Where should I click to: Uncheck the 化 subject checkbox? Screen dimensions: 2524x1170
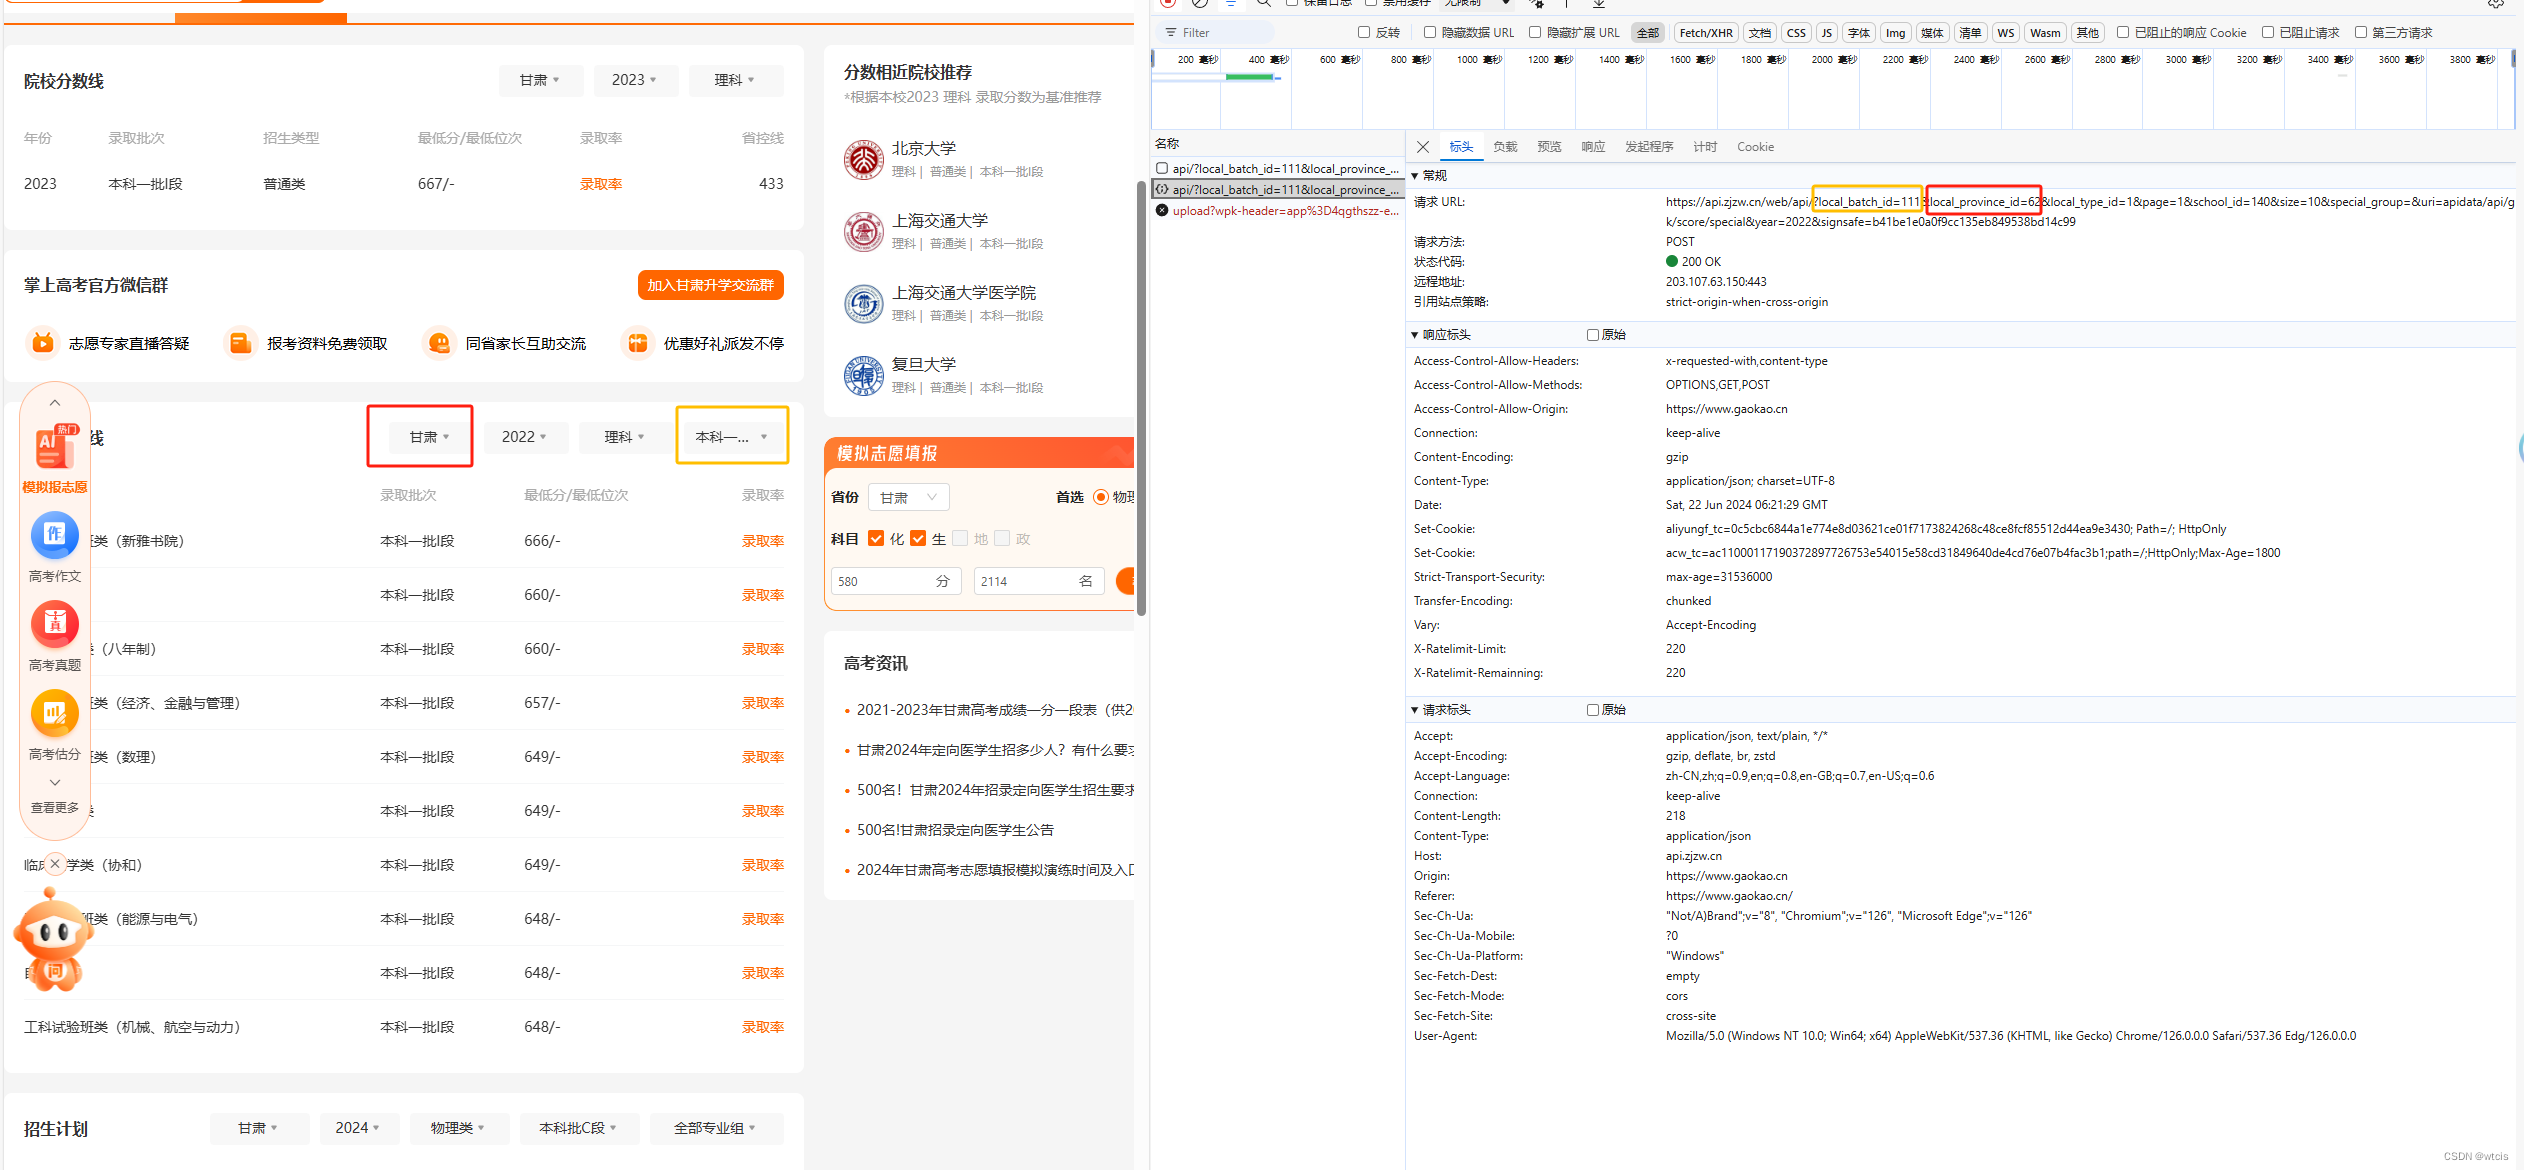(876, 539)
